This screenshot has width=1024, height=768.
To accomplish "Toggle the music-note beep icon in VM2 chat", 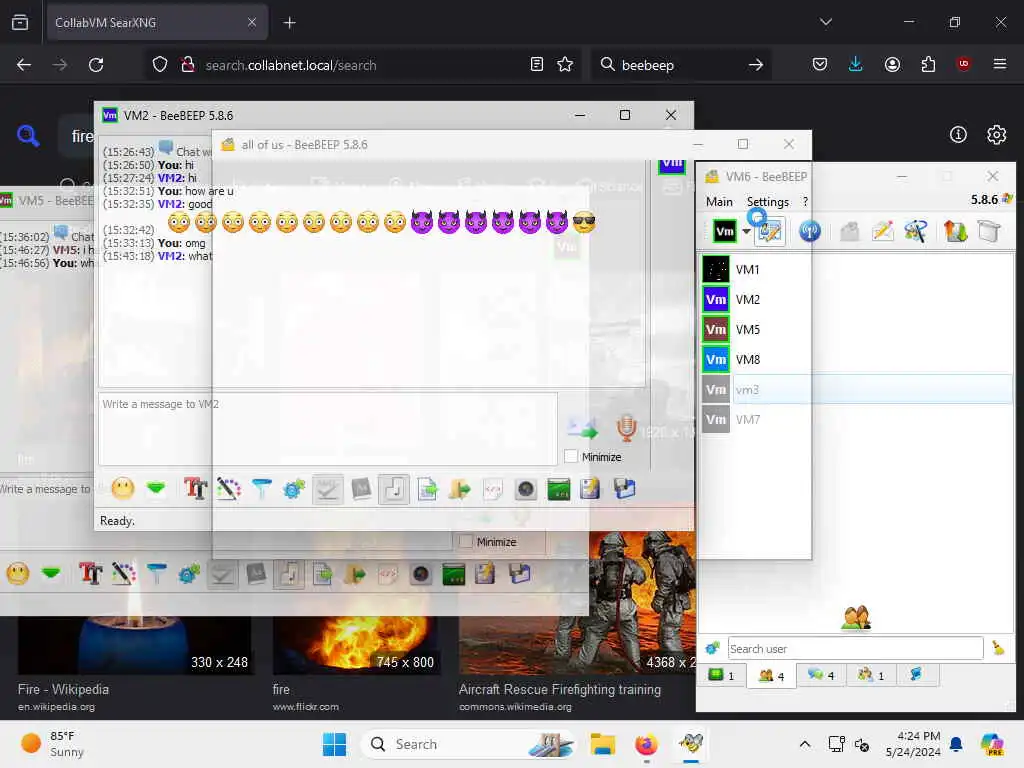I will coord(394,489).
